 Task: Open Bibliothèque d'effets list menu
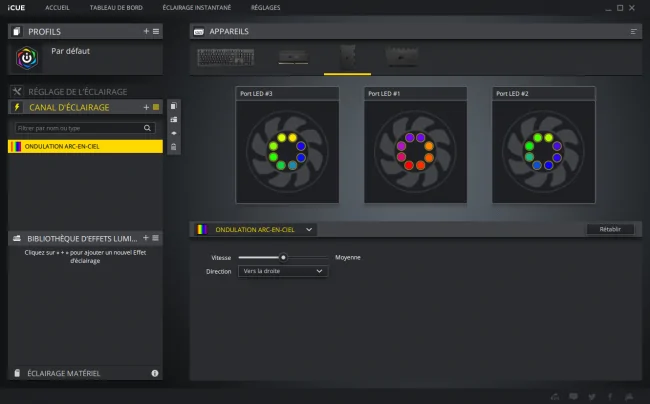[155, 238]
